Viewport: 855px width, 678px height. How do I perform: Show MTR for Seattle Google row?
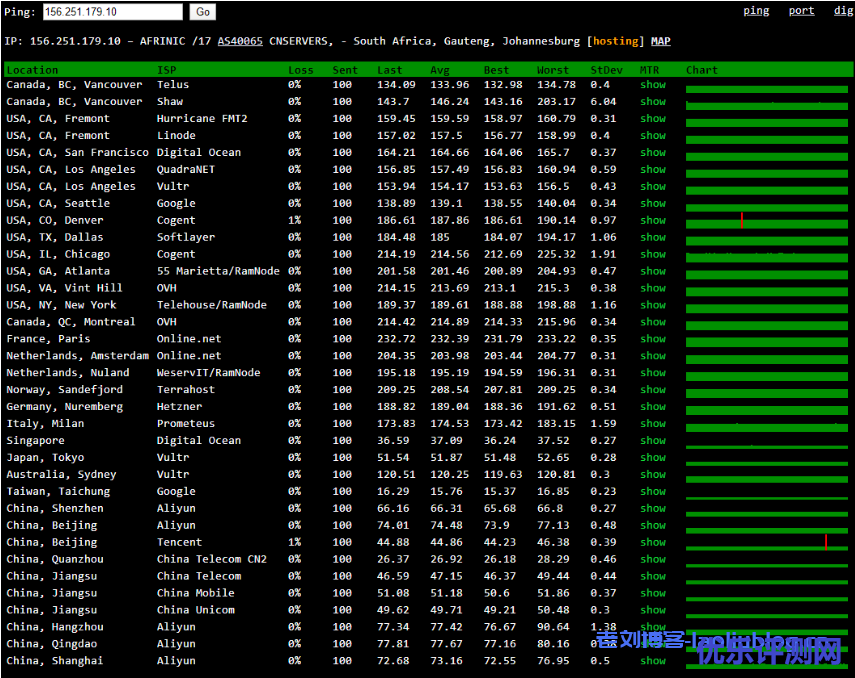tap(653, 203)
